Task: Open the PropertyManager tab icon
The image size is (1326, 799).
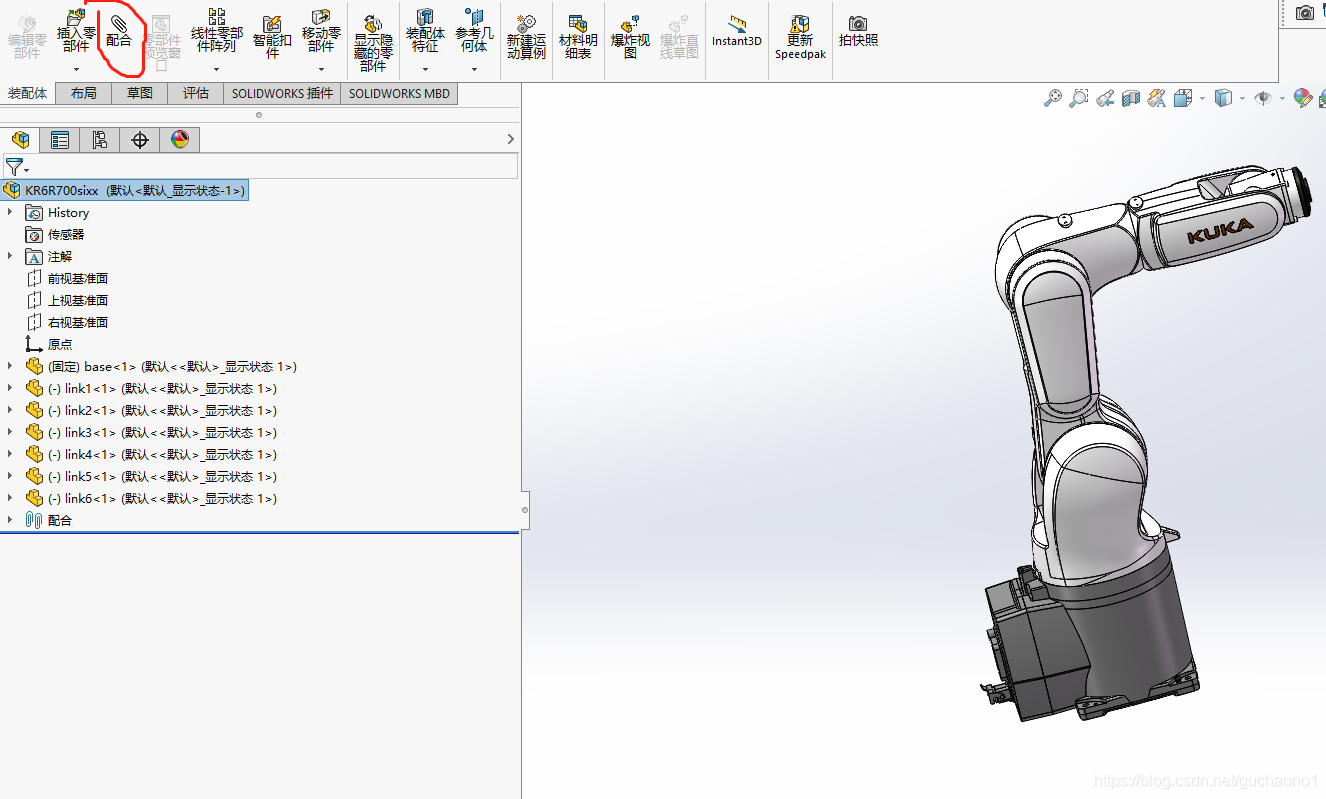Action: pyautogui.click(x=60, y=140)
